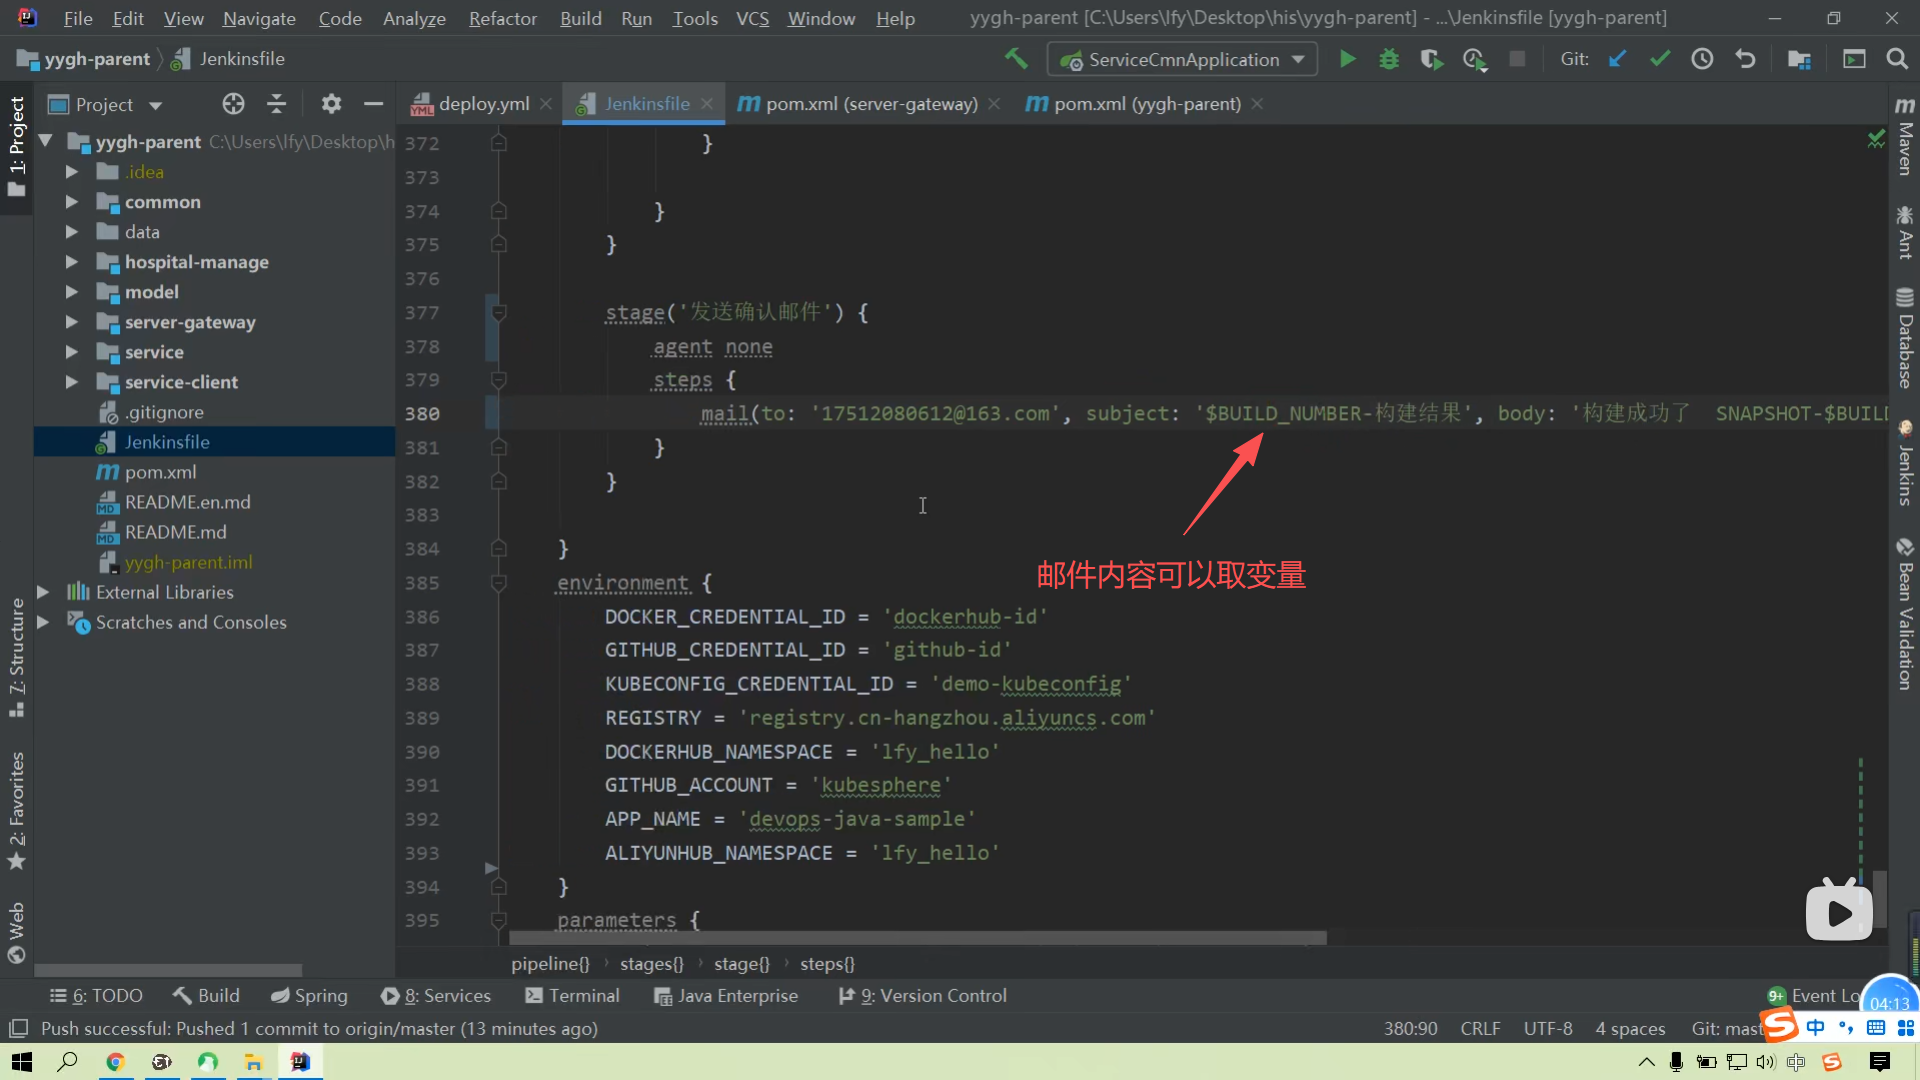Expand the hospital-manage module folder
This screenshot has height=1080, width=1920.
coord(71,262)
